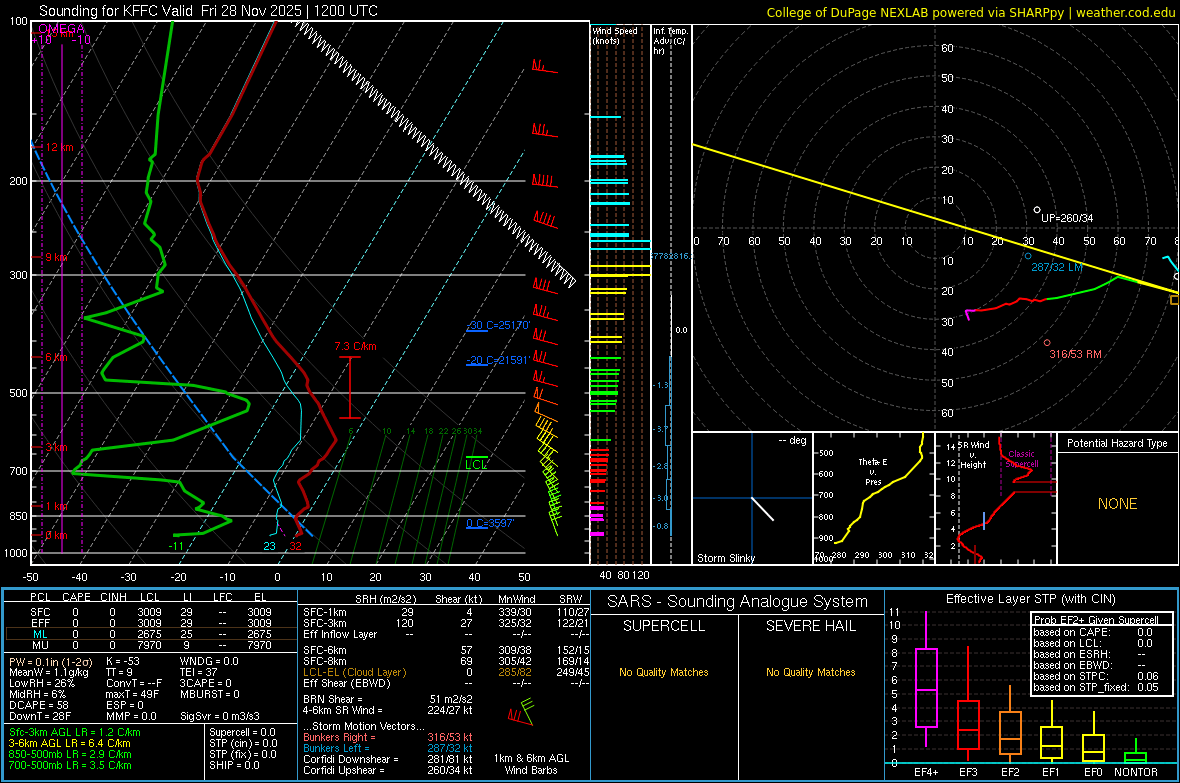Click the 'K = -53' index value
Screen dimensions: 1180x783
coord(123,661)
